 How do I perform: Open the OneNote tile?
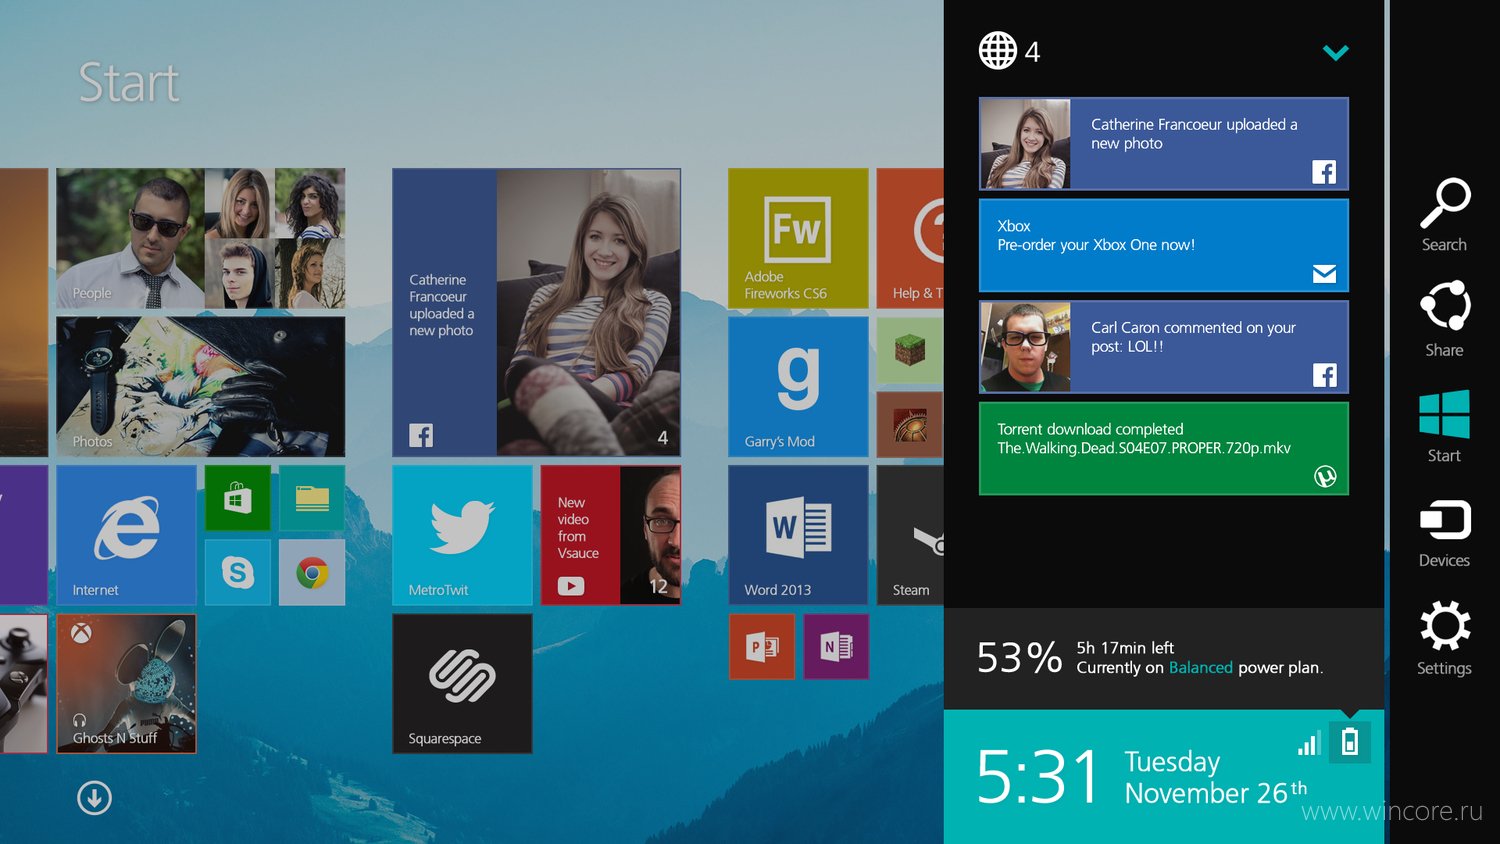tap(836, 647)
